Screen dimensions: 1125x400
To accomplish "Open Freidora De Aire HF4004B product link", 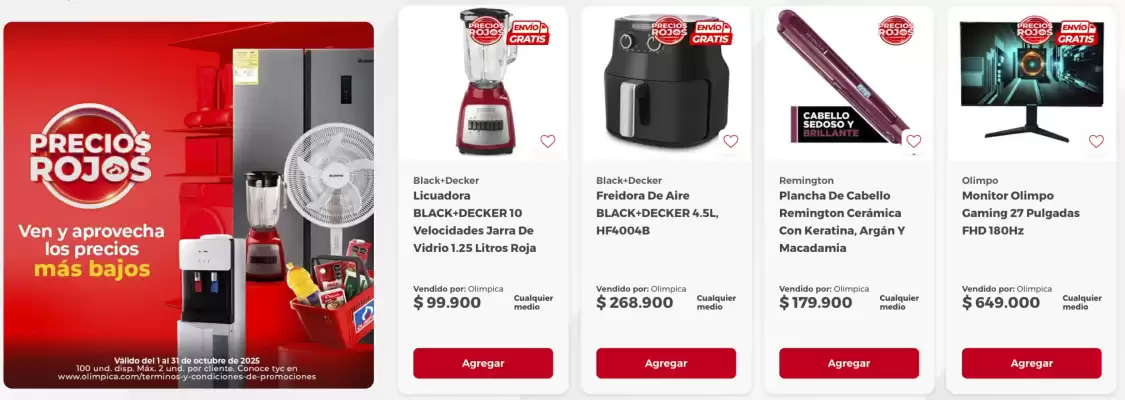I will [657, 213].
